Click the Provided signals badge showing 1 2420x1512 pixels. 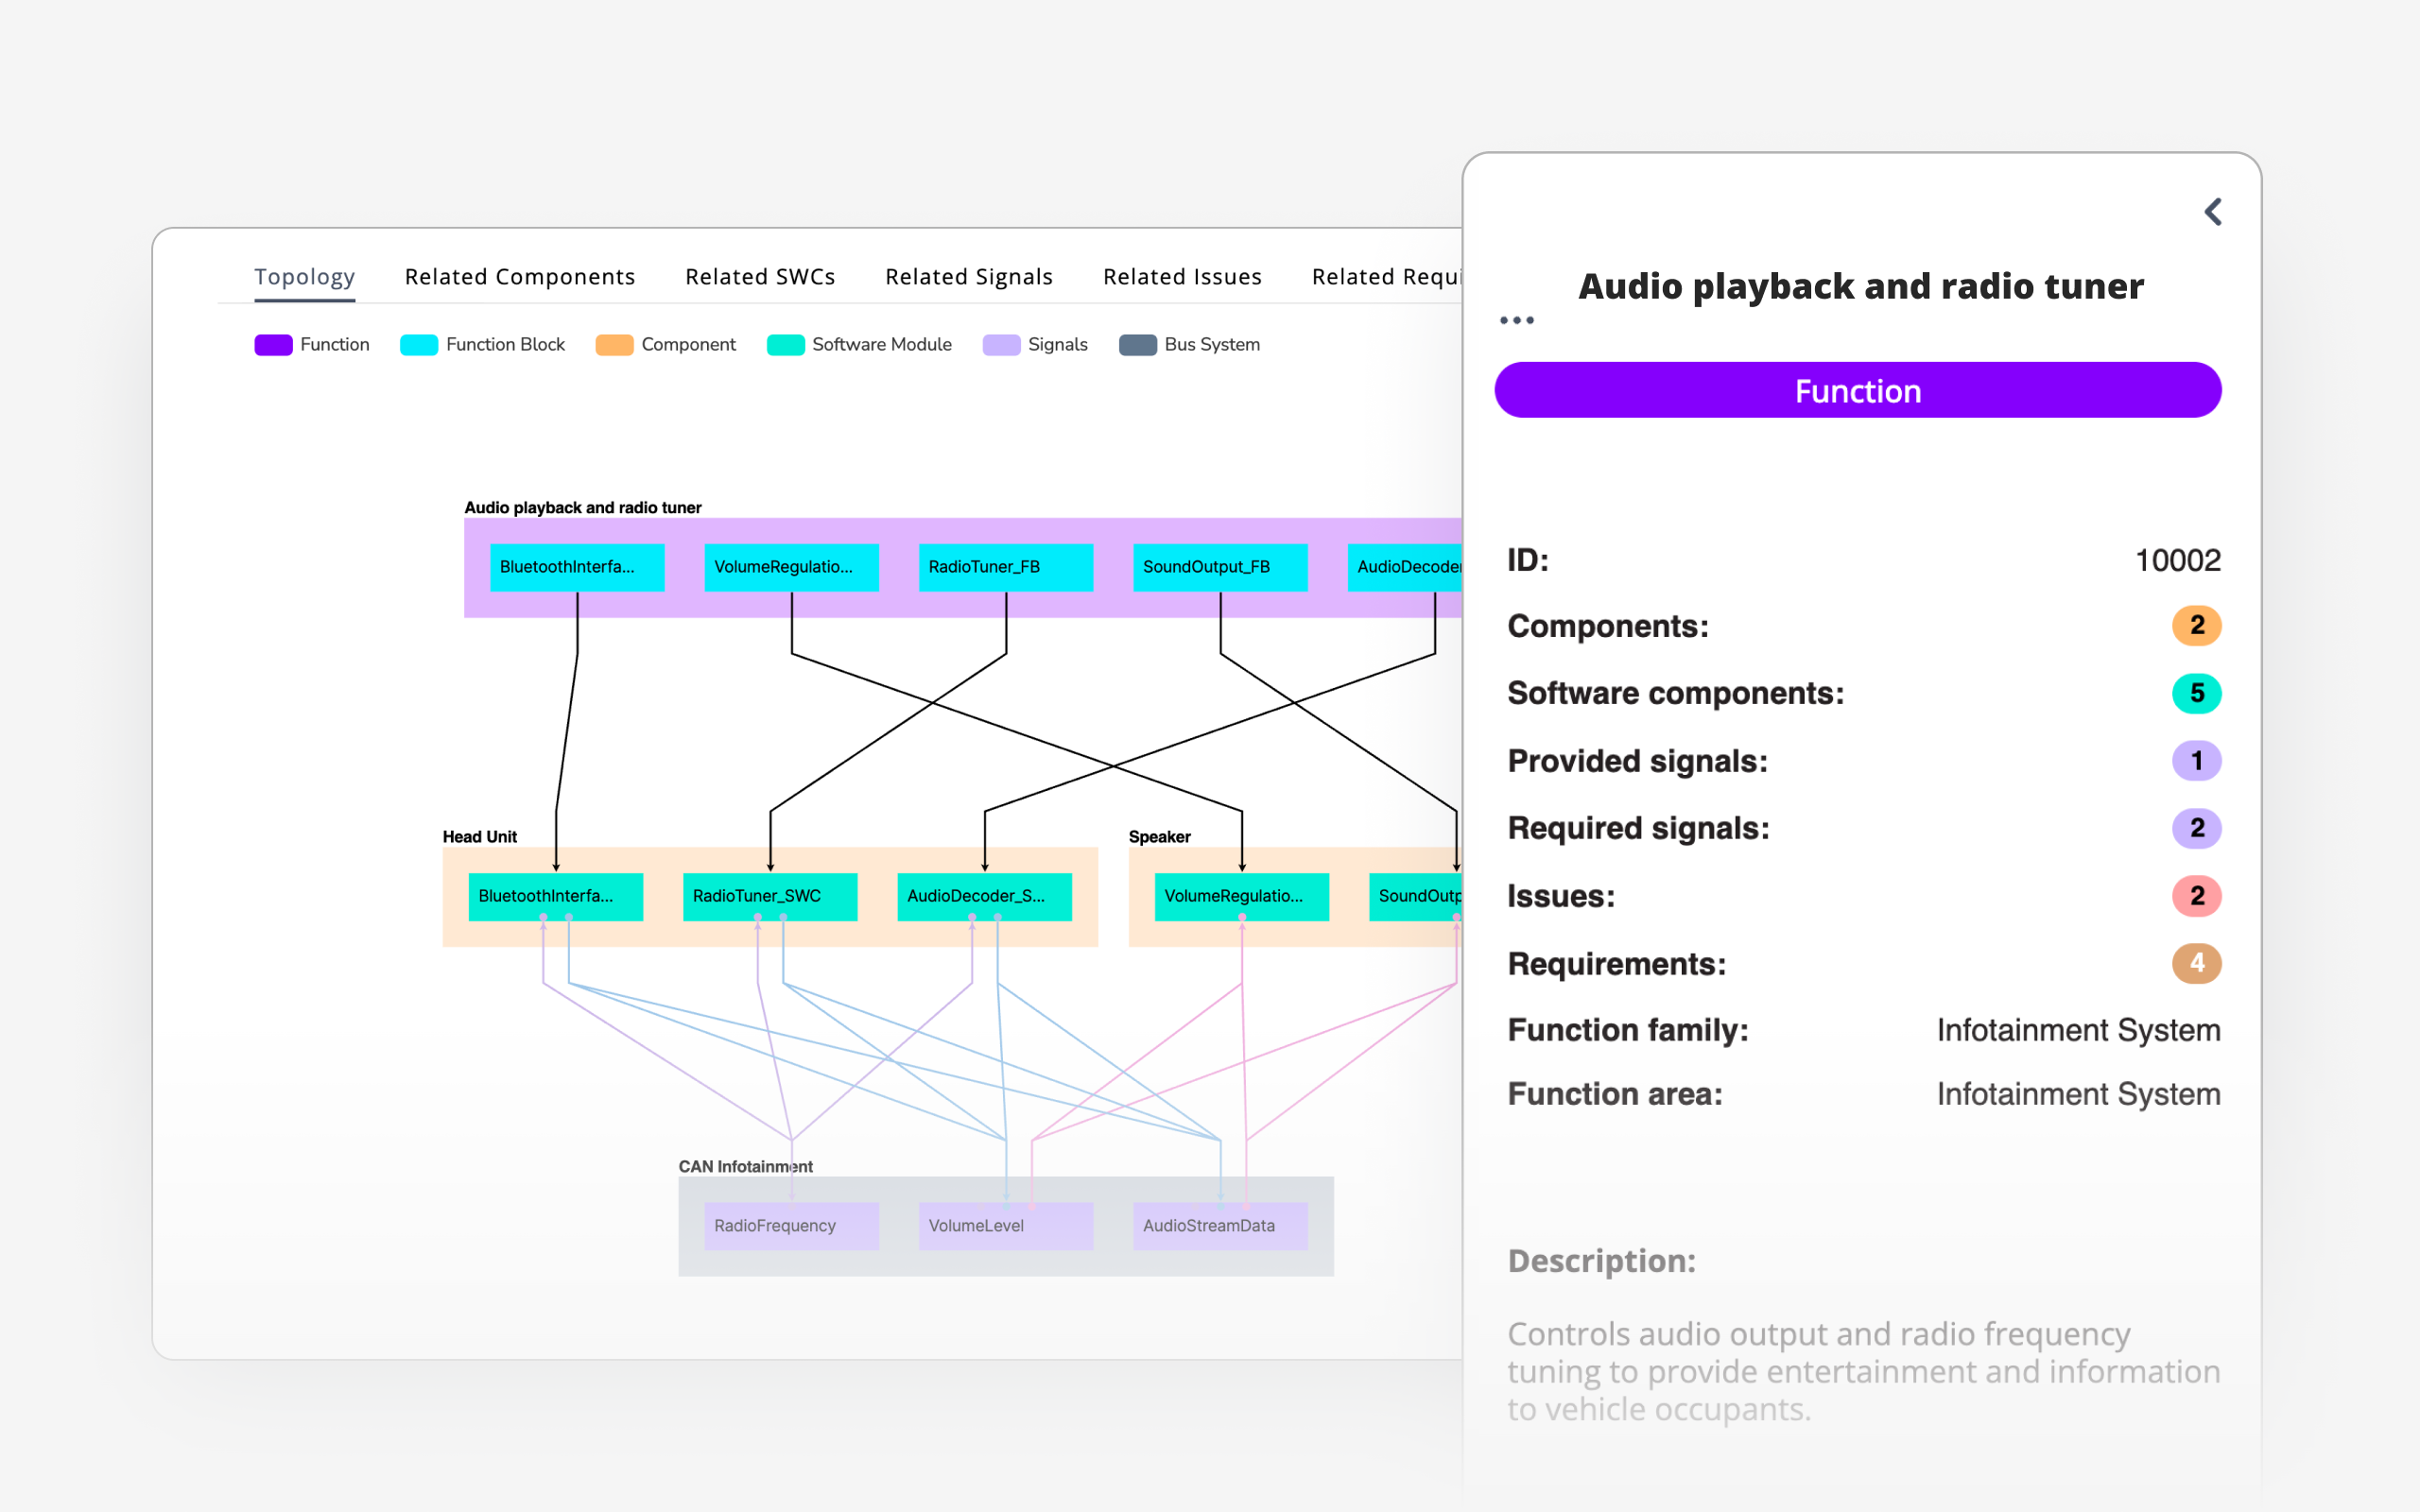(x=2197, y=760)
